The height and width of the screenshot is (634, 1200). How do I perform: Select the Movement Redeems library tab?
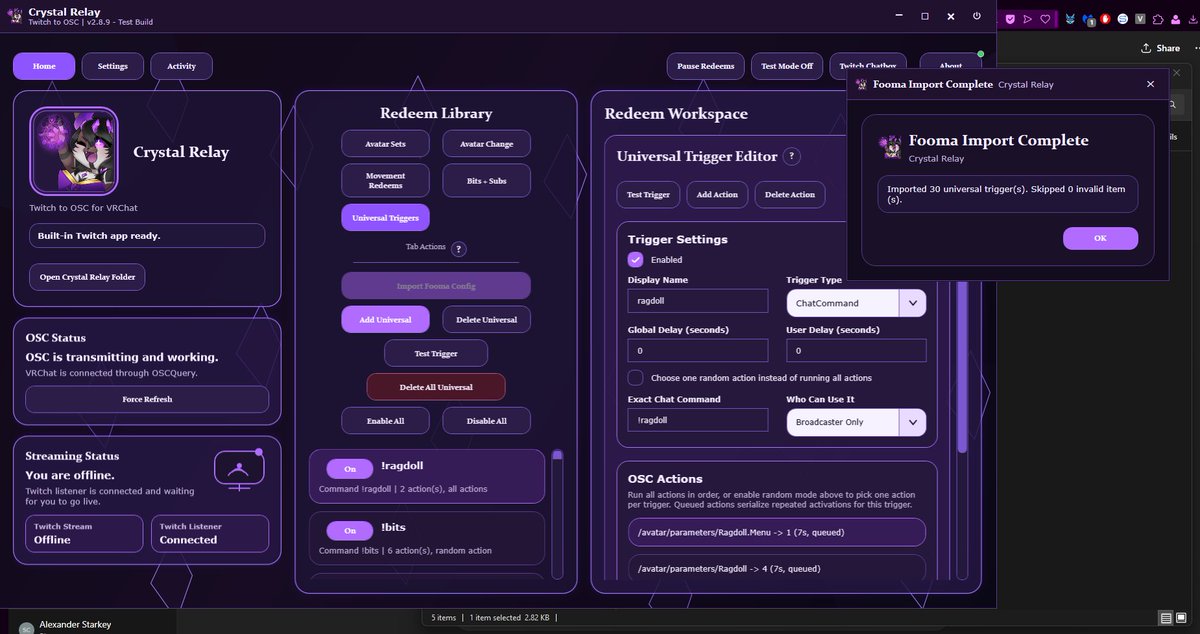[x=386, y=180]
